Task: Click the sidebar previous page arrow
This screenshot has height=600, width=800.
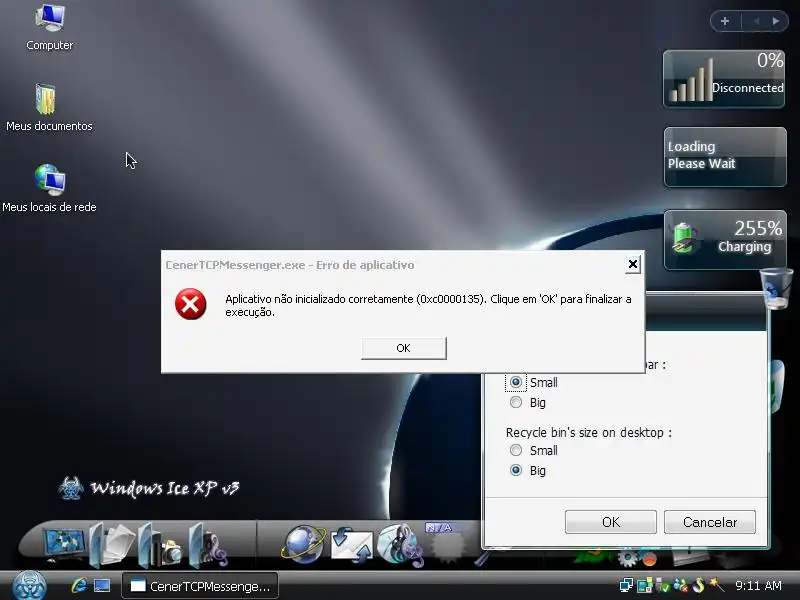Action: coord(756,21)
